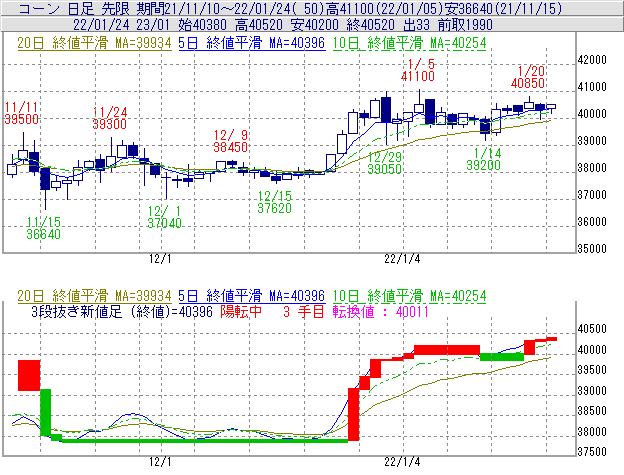Click the 10日 終値平滑 MA=40254 label in upper chart
624x475 pixels.
pos(409,43)
